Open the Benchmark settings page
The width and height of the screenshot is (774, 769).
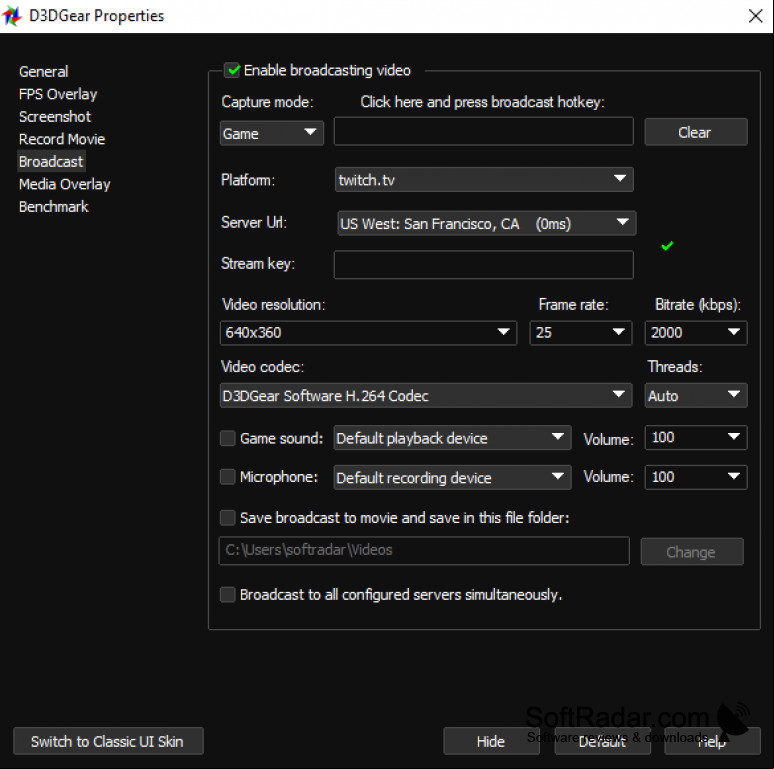[53, 206]
